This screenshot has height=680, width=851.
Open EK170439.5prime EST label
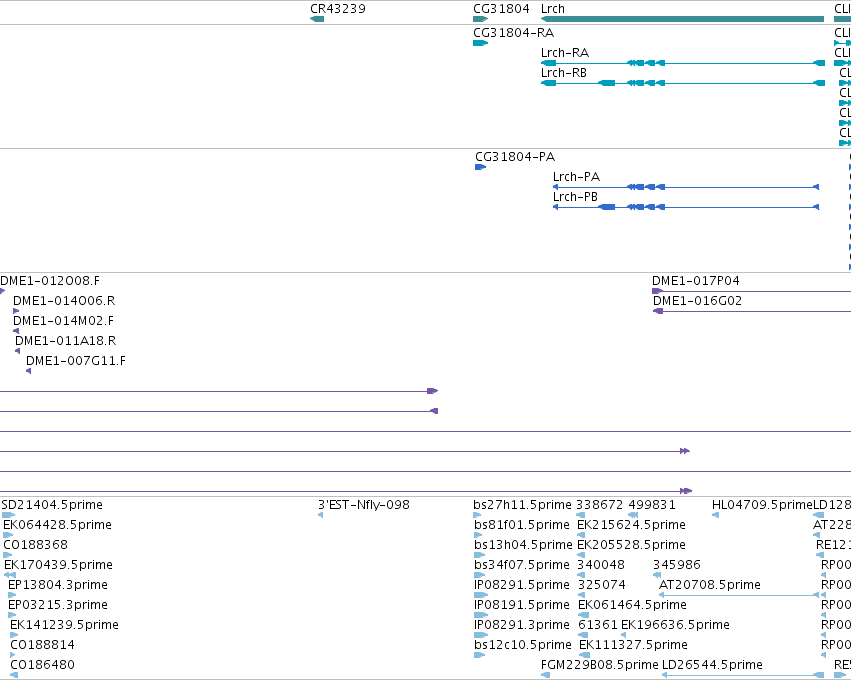(x=59, y=565)
